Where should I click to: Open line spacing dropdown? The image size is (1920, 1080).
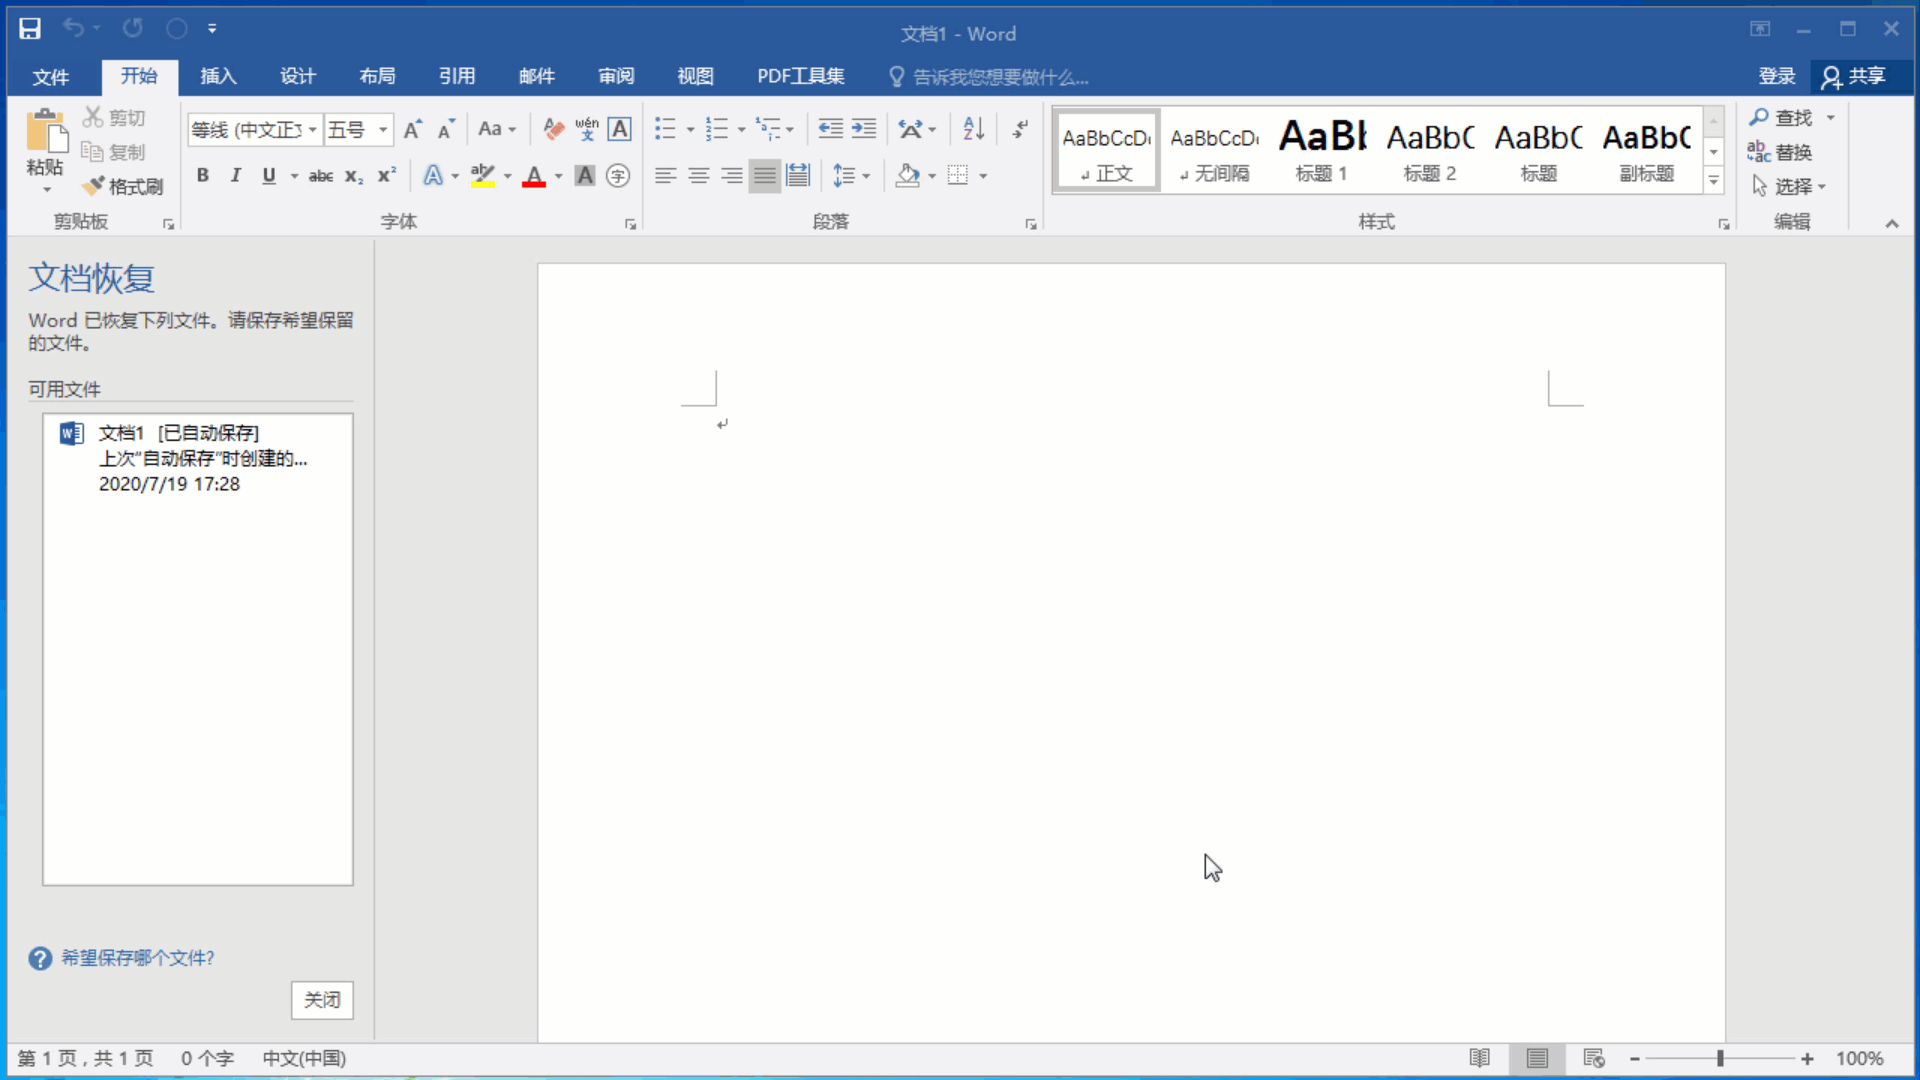pos(851,176)
